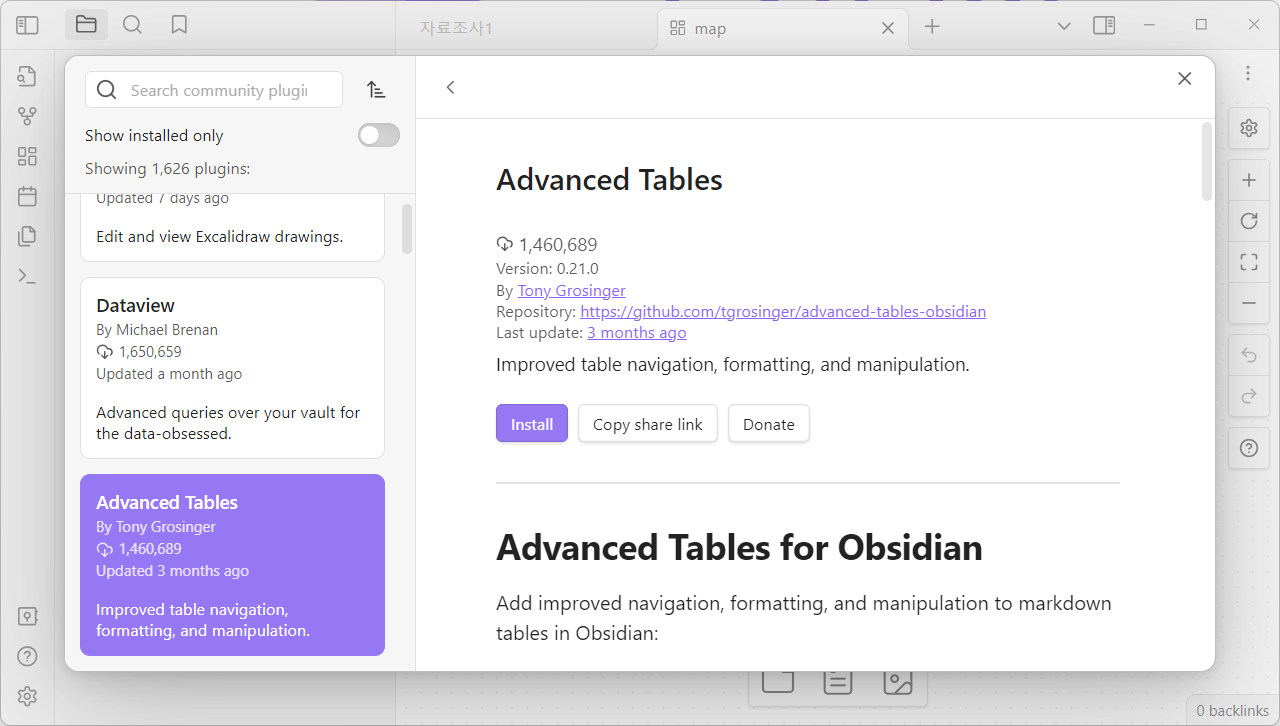Click the sort order icon in plugin browser
Screen dimensions: 1280x726
pyautogui.click(x=376, y=90)
